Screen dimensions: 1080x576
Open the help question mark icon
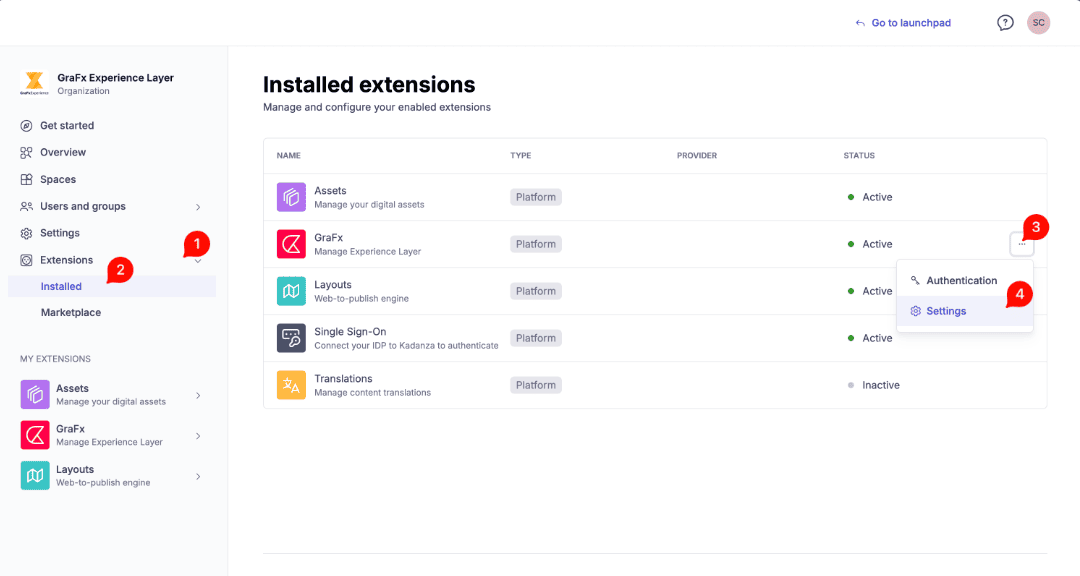(x=1006, y=23)
